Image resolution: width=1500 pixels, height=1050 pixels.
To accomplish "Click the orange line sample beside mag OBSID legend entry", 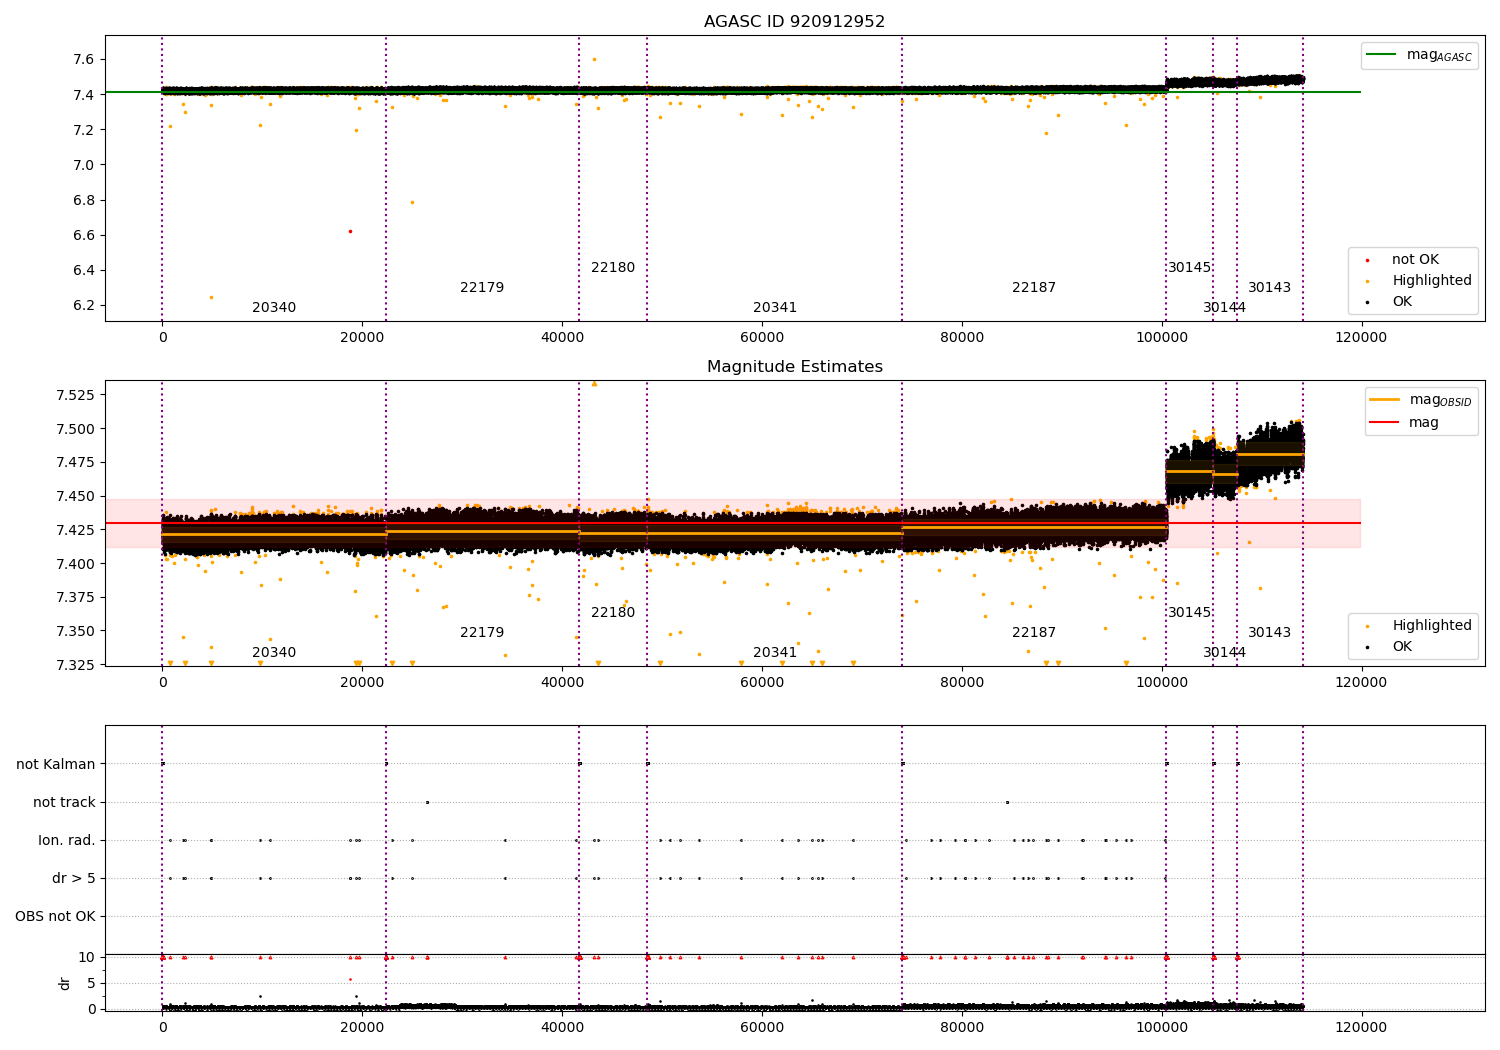I will [x=1384, y=400].
